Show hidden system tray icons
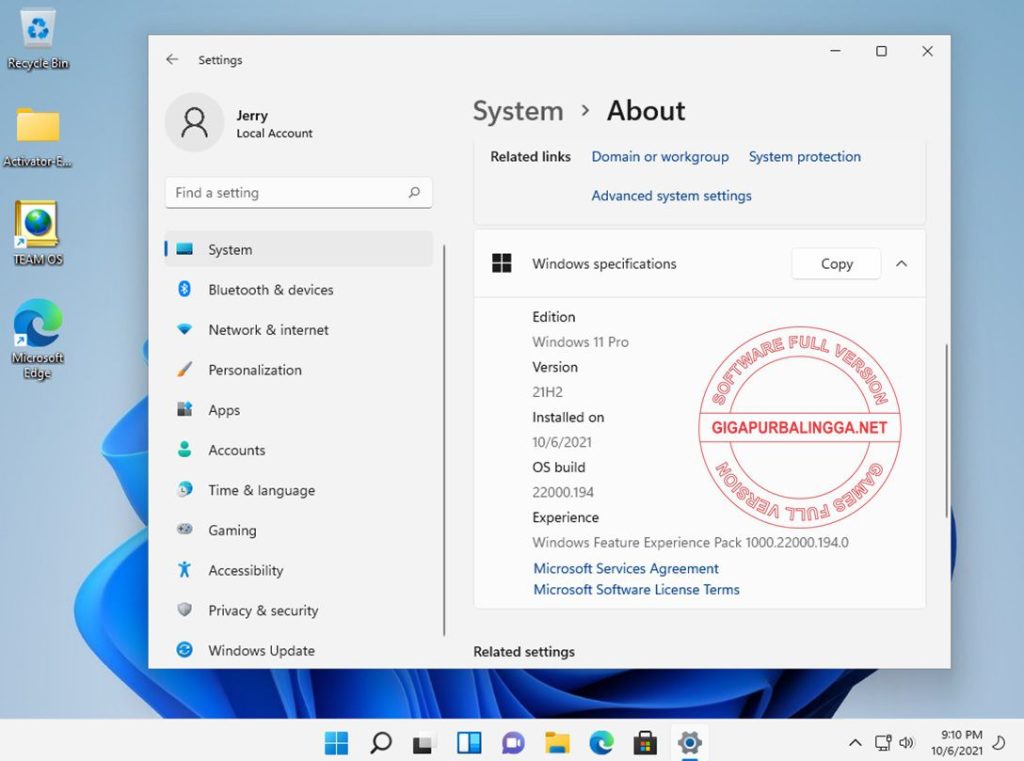1024x761 pixels. click(855, 743)
